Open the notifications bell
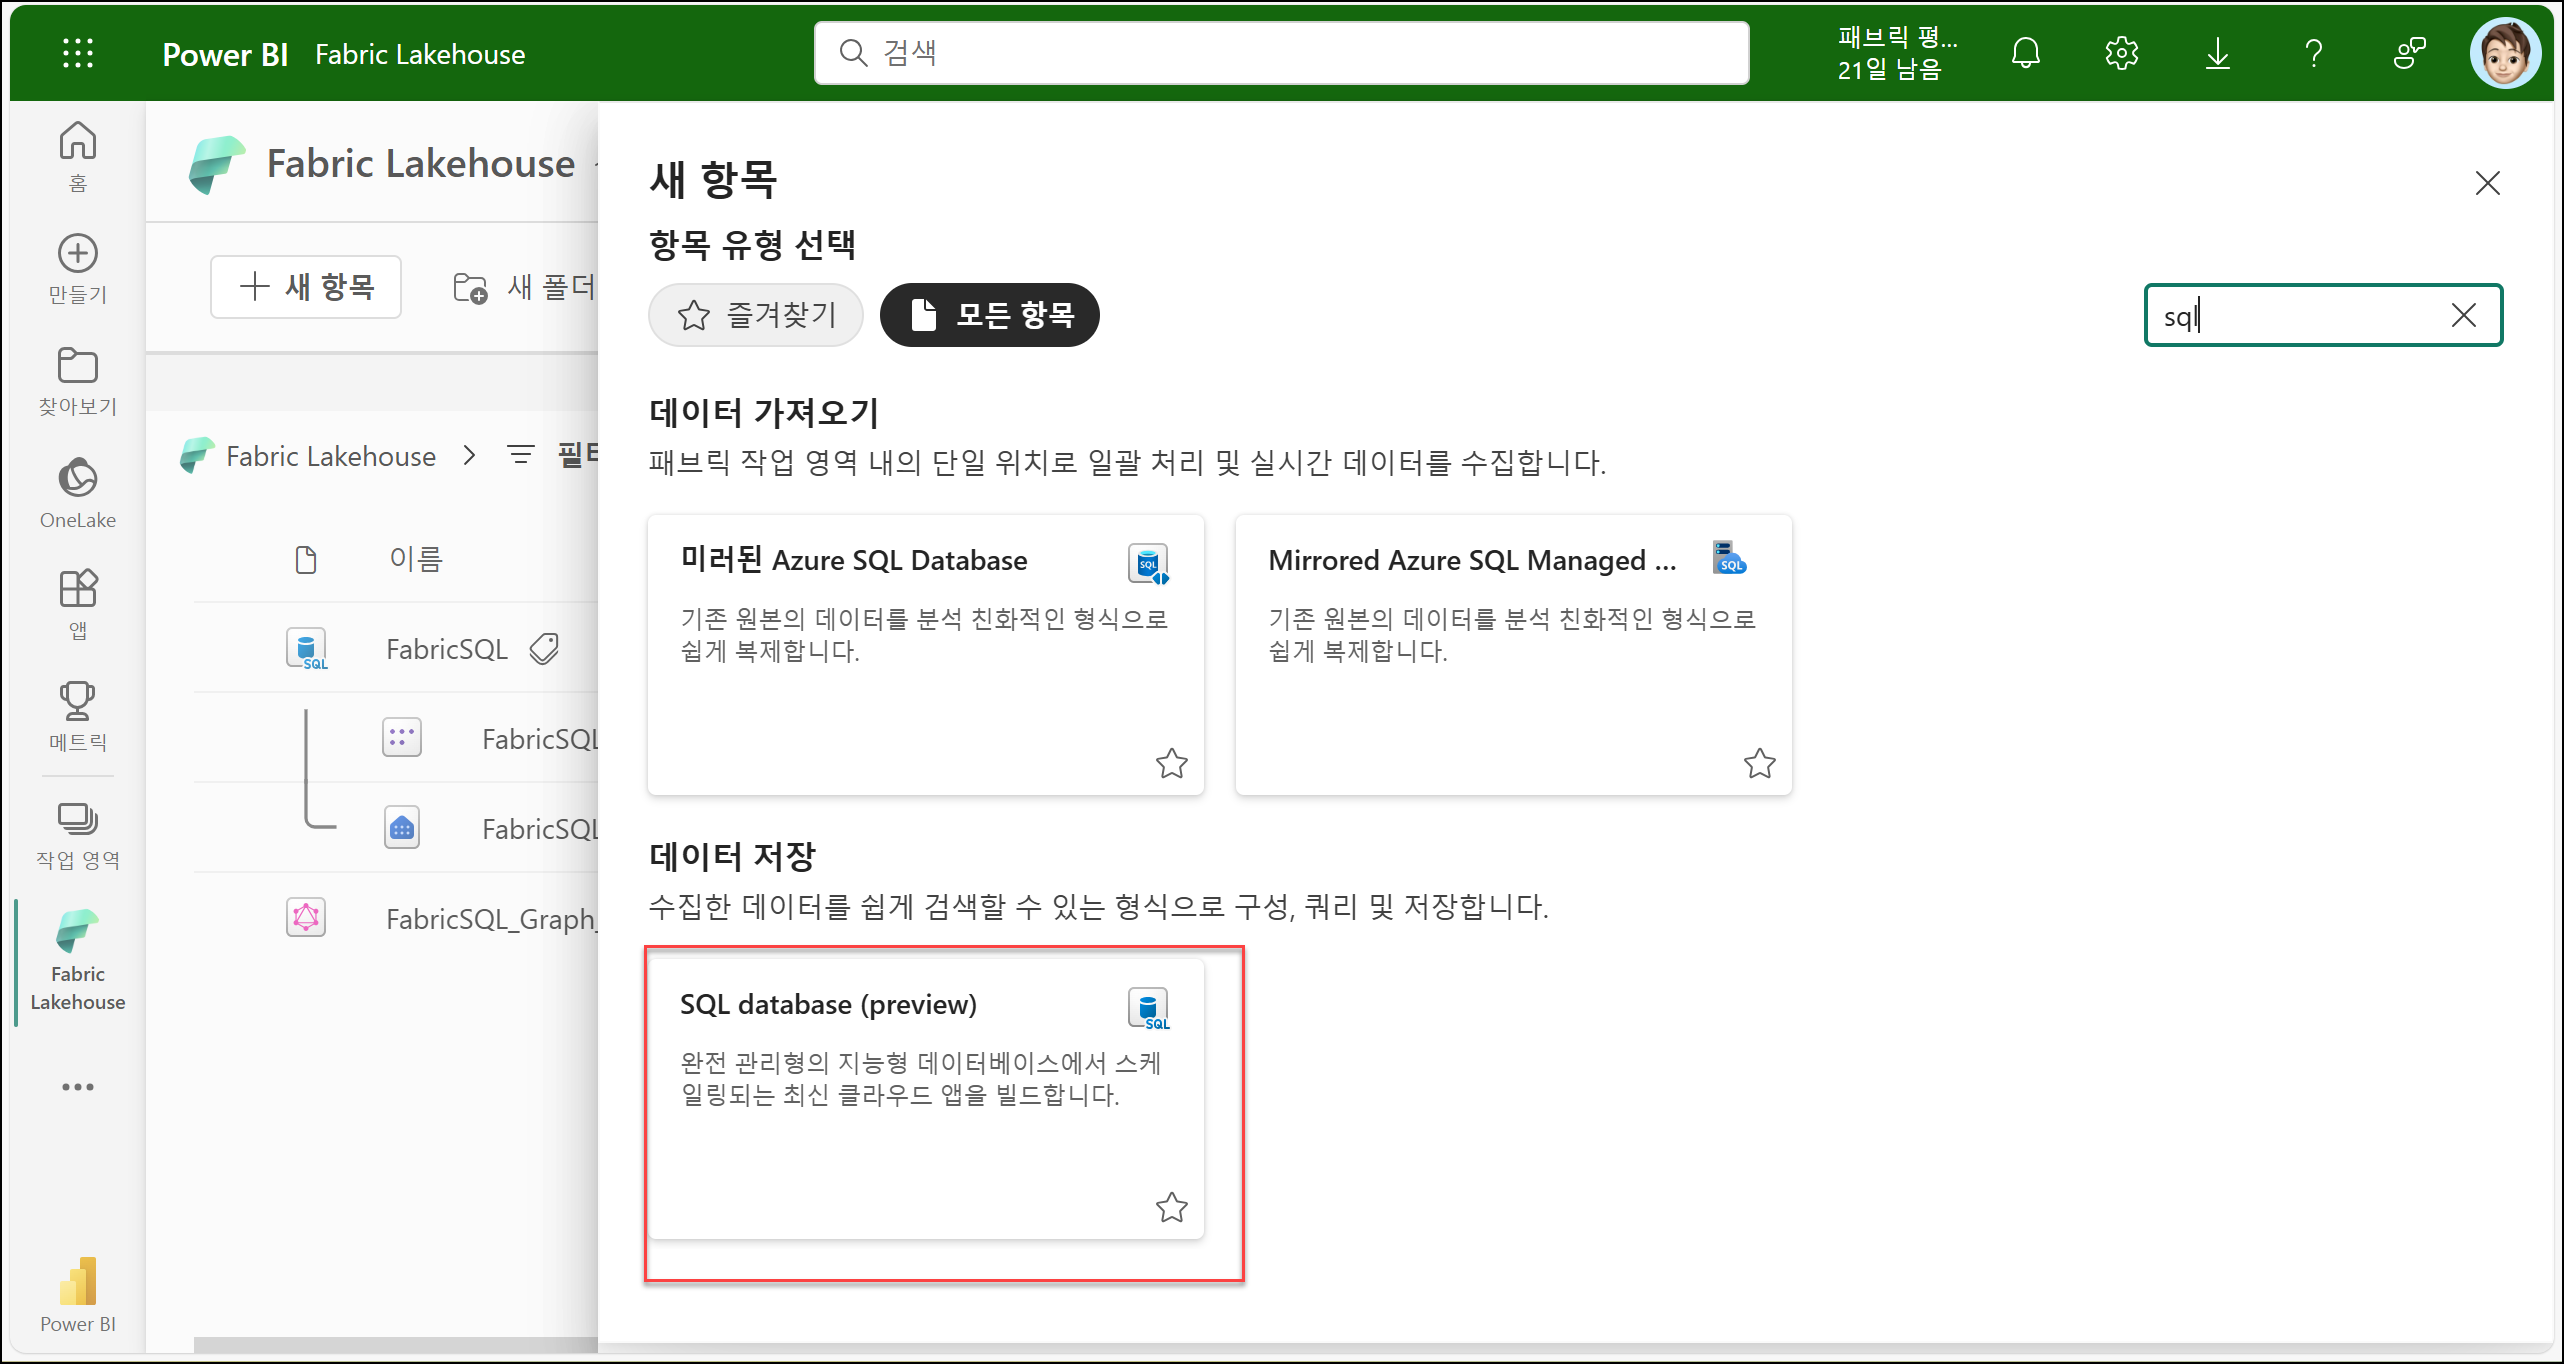 pyautogui.click(x=2026, y=53)
